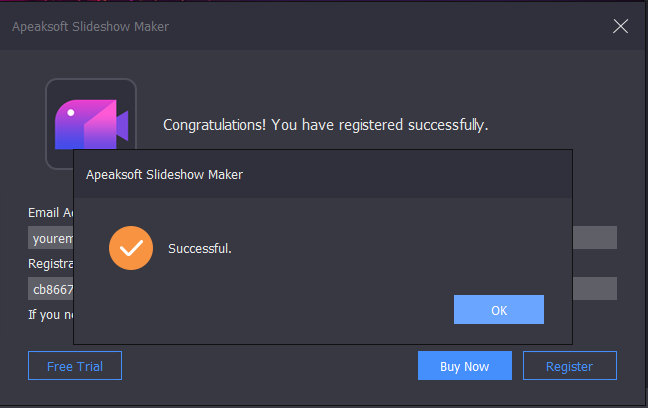
Task: Select the Buy Now button
Action: (465, 366)
